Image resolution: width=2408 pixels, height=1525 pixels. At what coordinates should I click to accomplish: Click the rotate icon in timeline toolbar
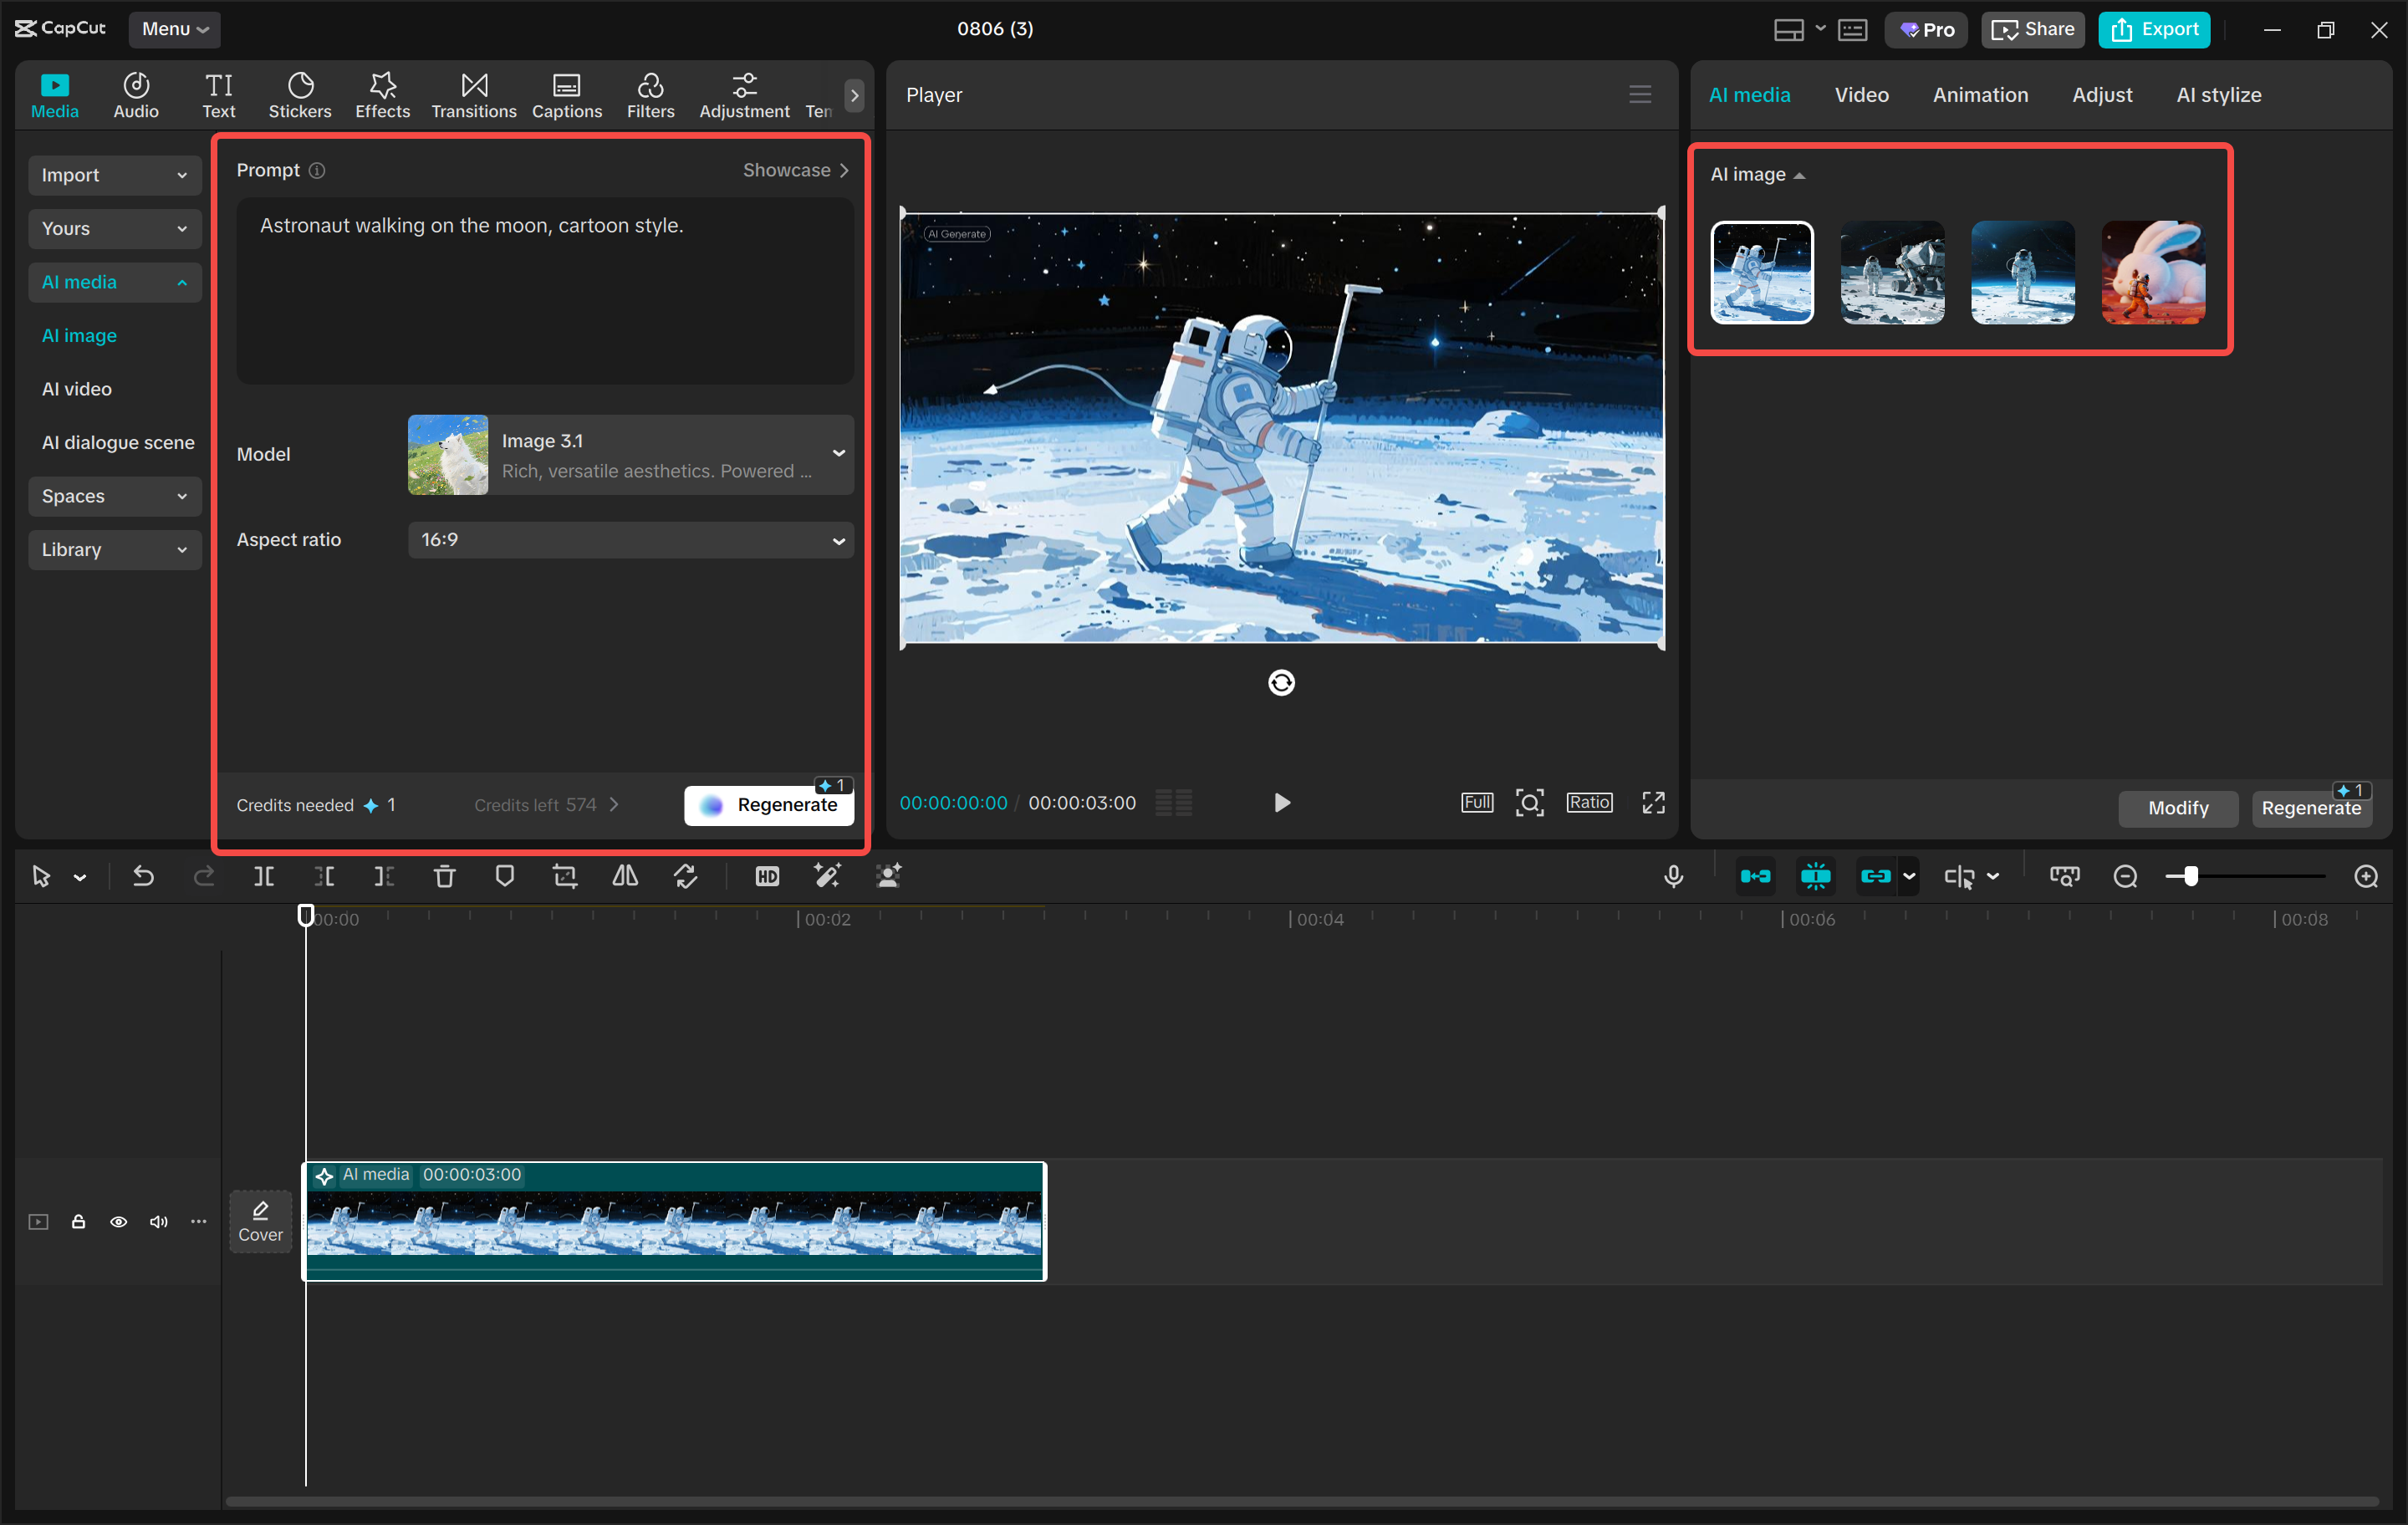686,876
